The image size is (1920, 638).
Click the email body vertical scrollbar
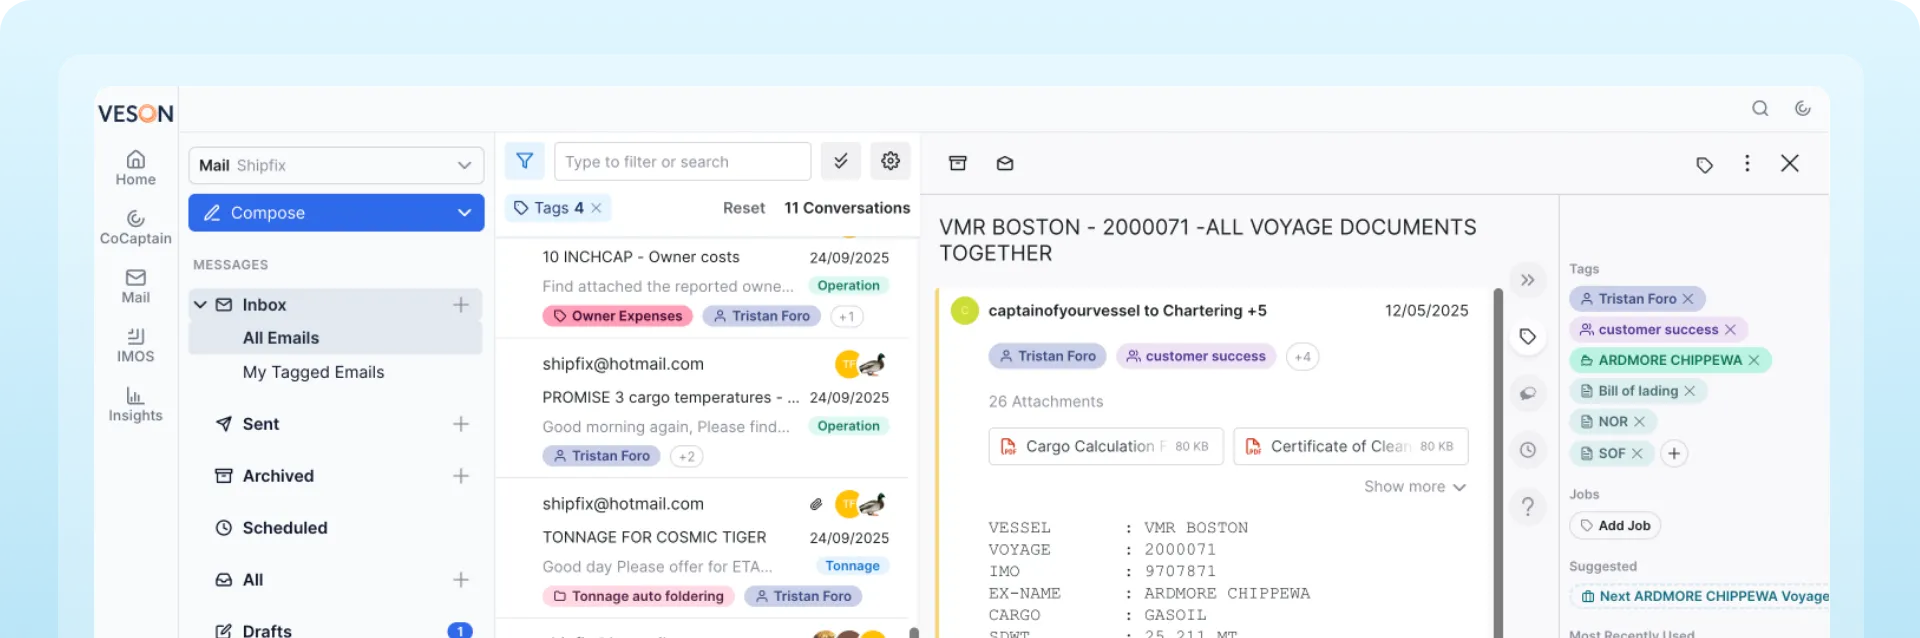point(1498,462)
